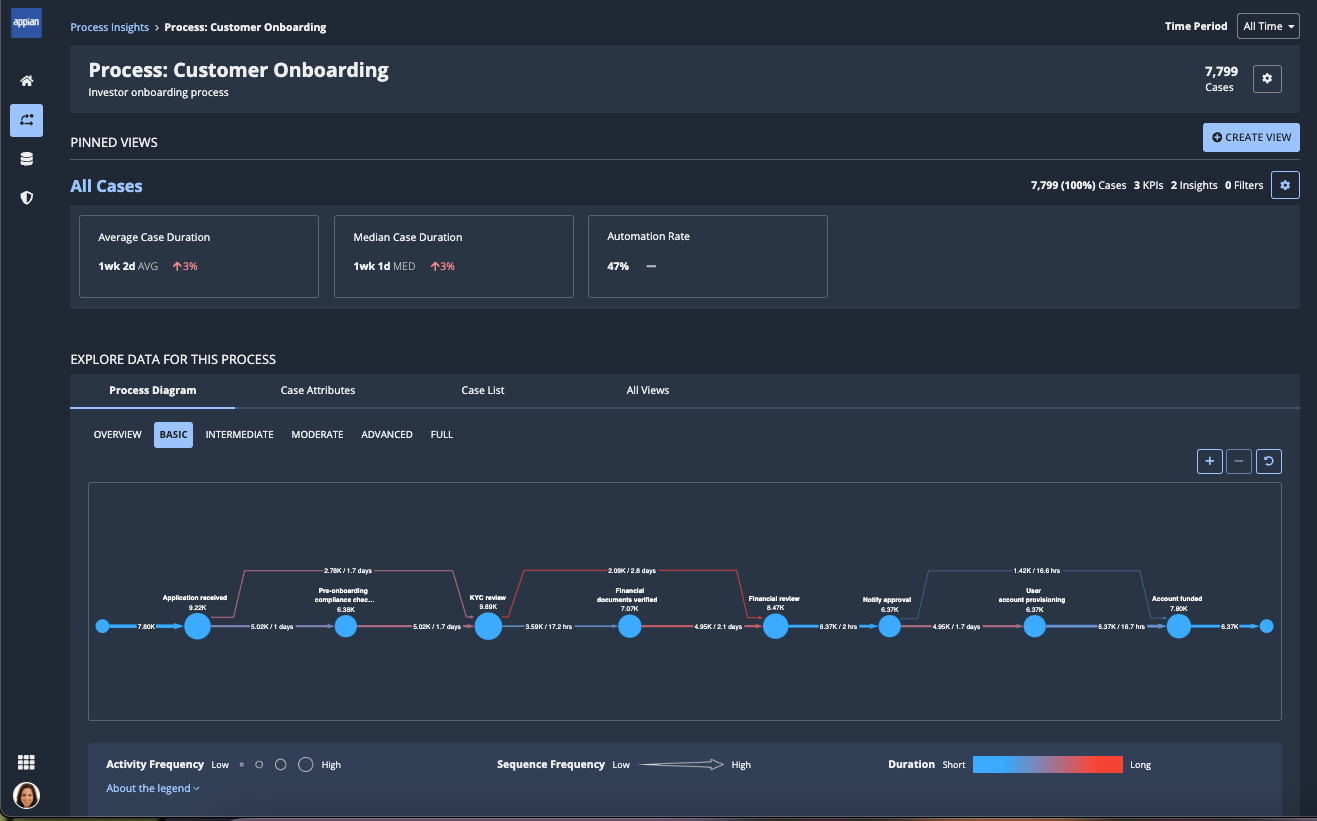Open the All Cases view link
The height and width of the screenshot is (821, 1317).
(x=106, y=186)
